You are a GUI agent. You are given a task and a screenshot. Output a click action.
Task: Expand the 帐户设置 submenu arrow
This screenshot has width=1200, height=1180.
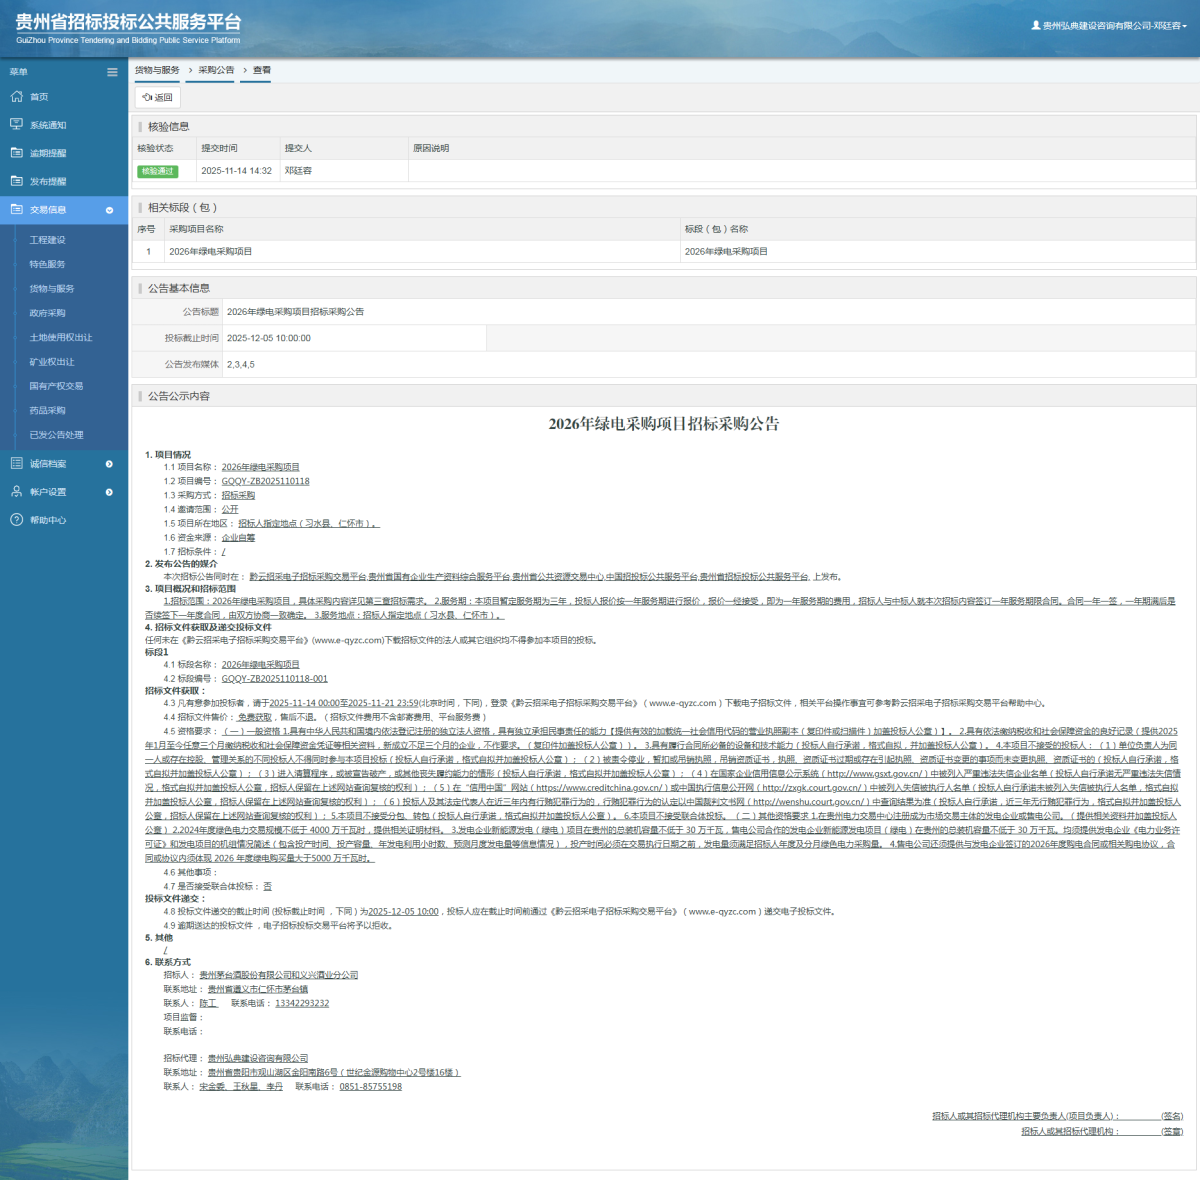point(109,492)
